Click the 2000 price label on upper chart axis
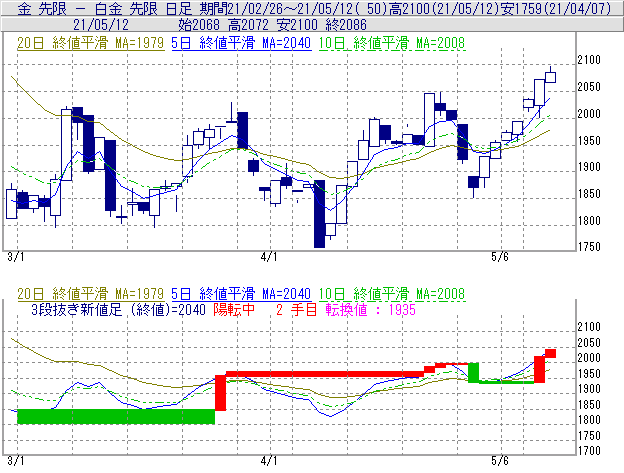 [x=589, y=114]
